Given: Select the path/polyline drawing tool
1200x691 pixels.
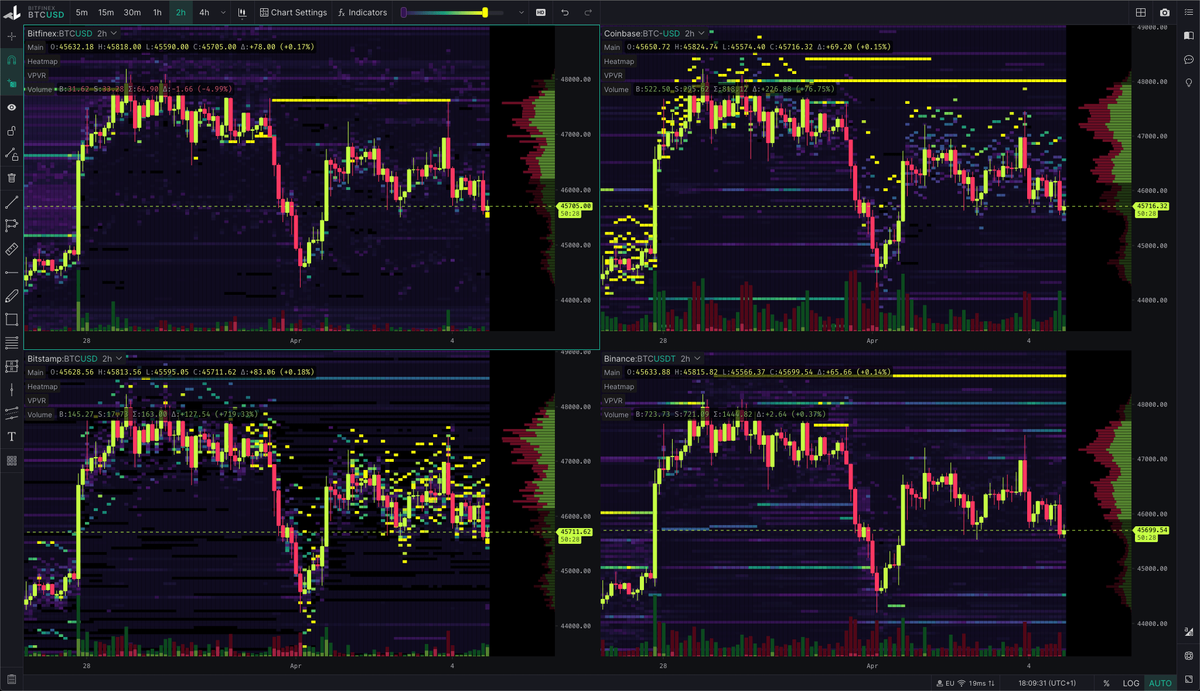Looking at the screenshot, I should coord(11,225).
